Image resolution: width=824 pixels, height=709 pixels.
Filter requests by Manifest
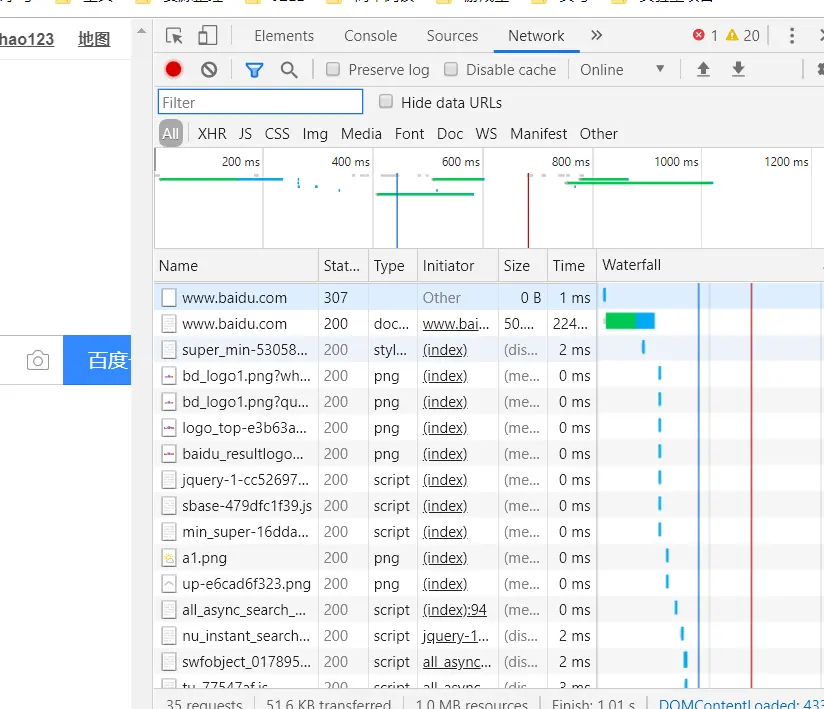[x=539, y=133]
